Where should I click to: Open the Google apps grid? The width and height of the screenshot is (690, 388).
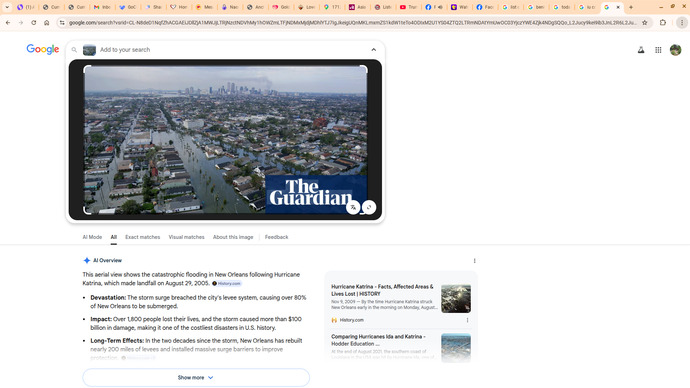pyautogui.click(x=658, y=50)
